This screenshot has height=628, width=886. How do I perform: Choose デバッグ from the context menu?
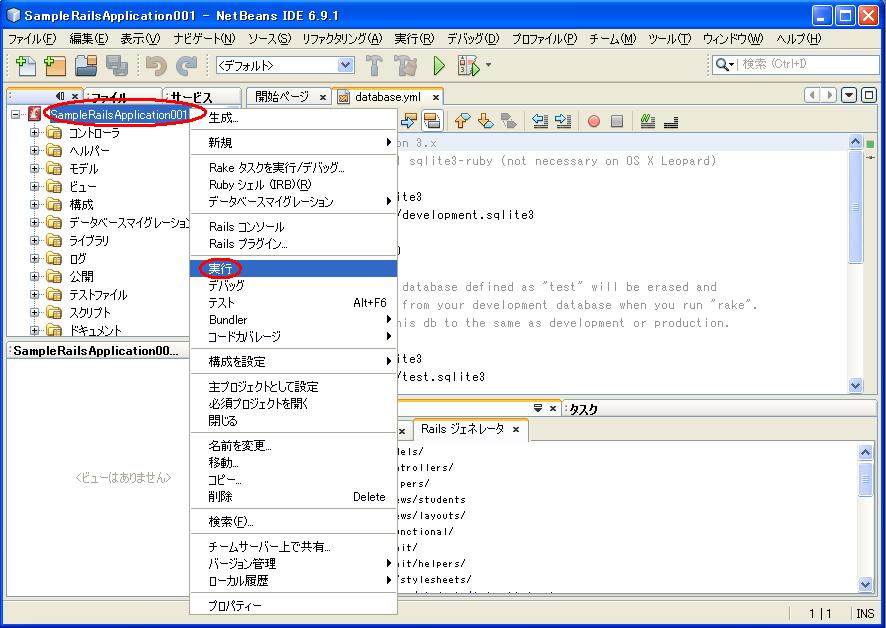coord(293,285)
